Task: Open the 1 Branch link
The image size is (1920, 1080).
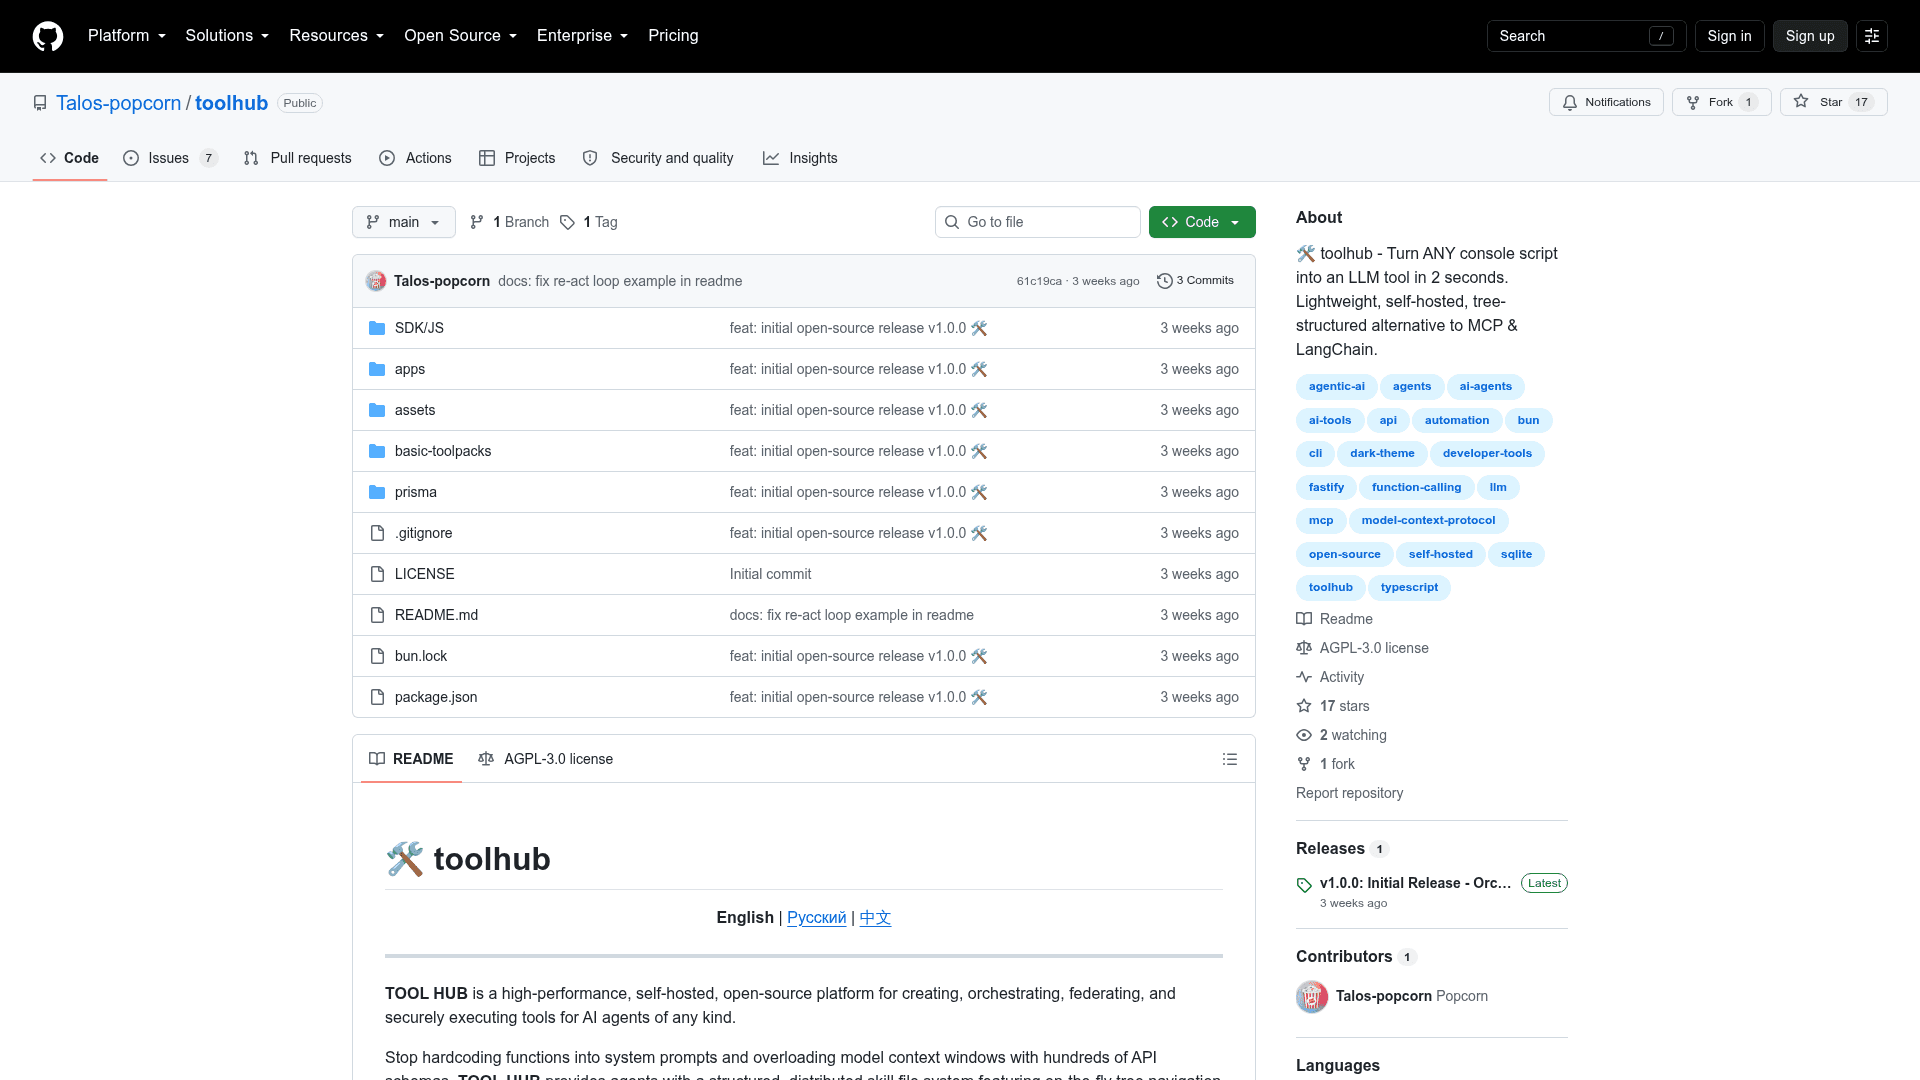Action: (x=510, y=222)
